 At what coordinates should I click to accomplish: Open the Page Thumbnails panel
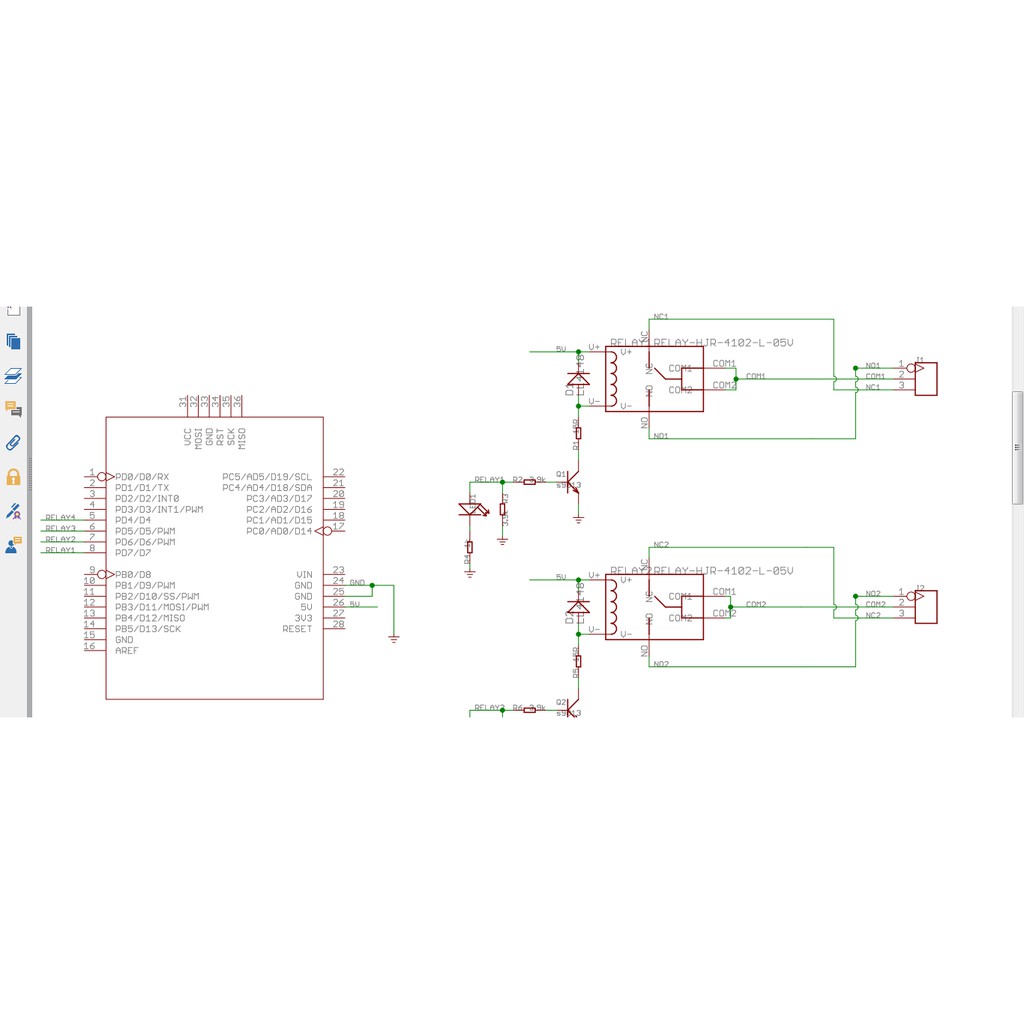tap(13, 342)
